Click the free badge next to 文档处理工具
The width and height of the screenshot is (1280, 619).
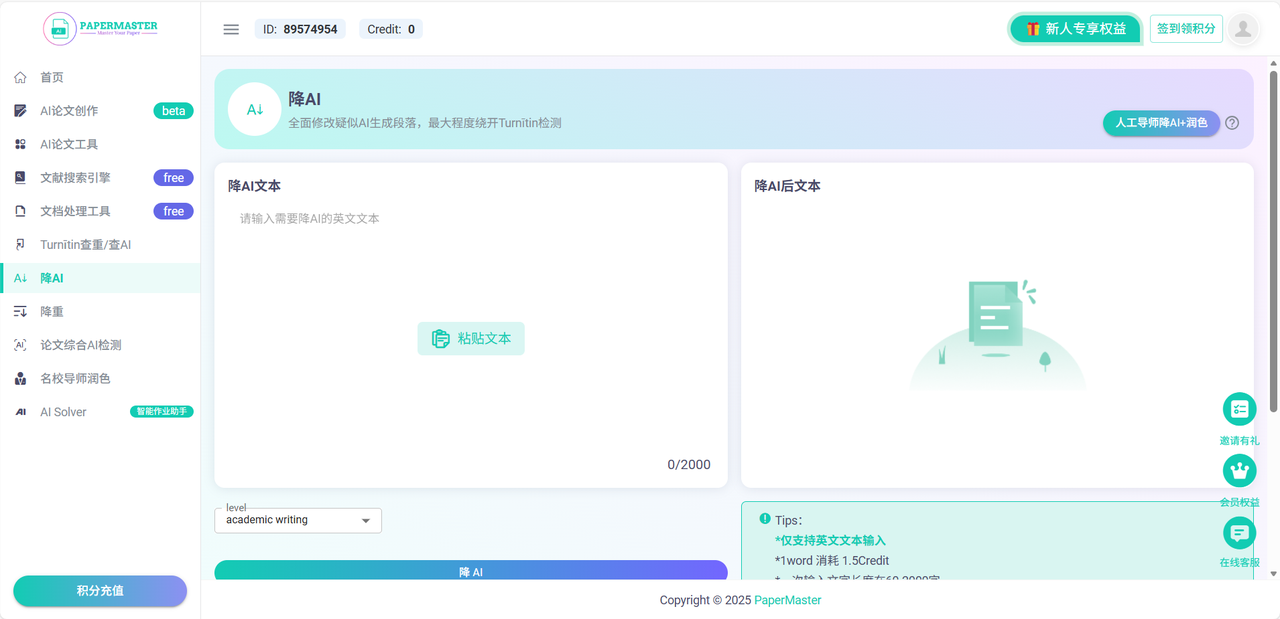pyautogui.click(x=173, y=211)
